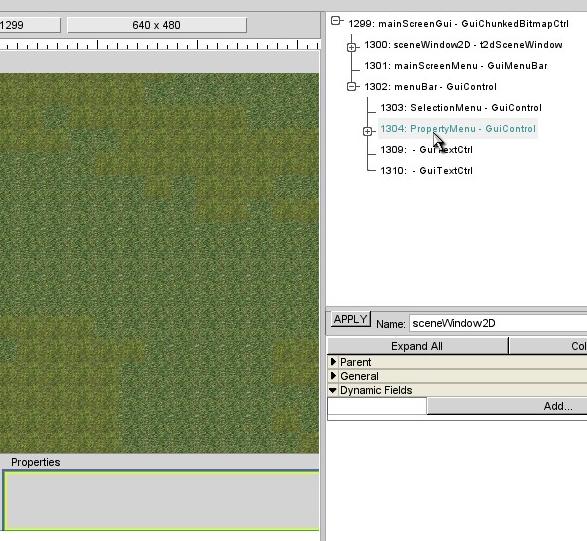Click the Add... dynamic field button

tap(507, 406)
